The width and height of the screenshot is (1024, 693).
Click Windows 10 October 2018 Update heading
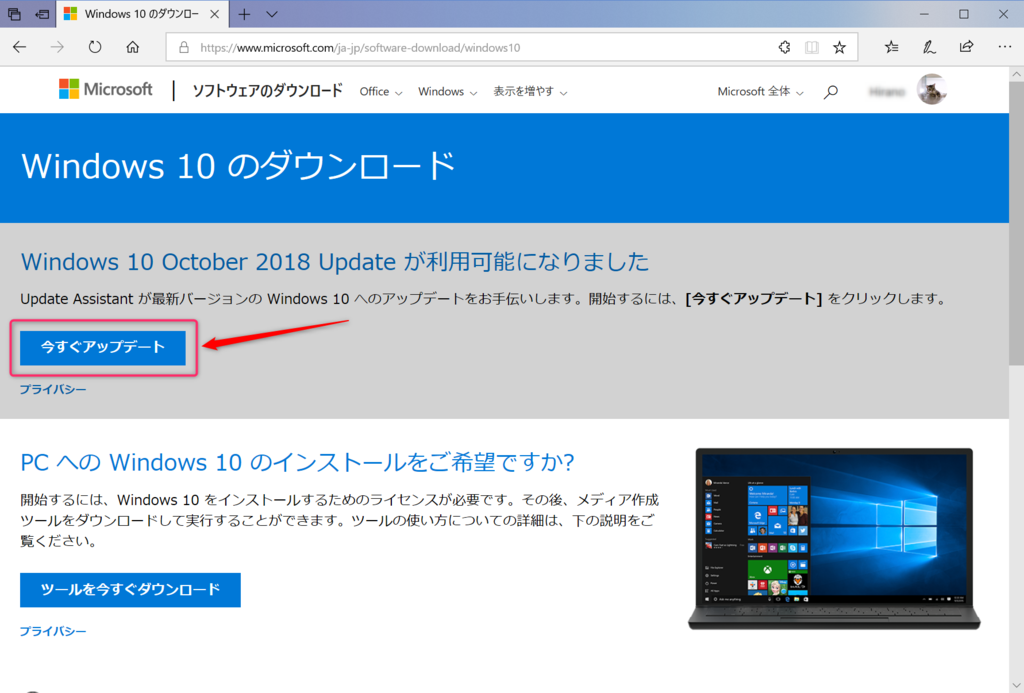[334, 262]
